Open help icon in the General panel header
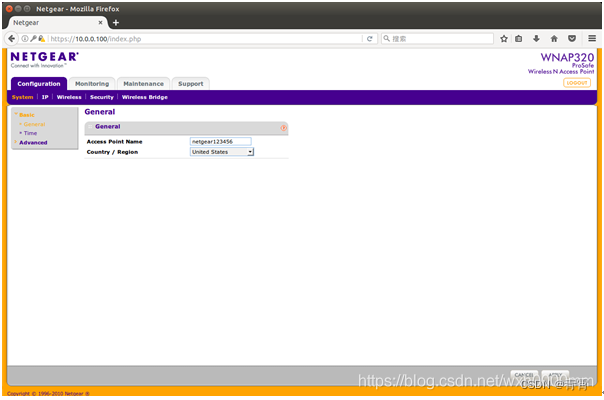Viewport: 604px width, 400px height. point(284,128)
